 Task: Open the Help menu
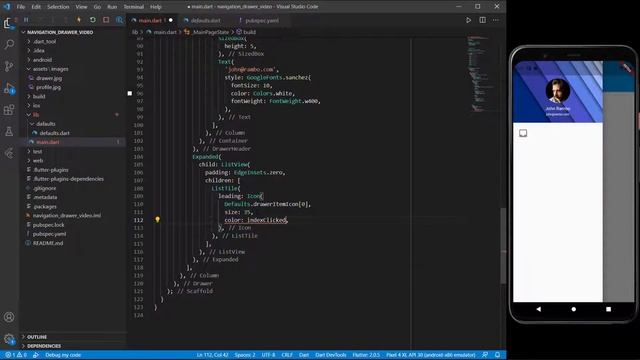[x=156, y=7]
